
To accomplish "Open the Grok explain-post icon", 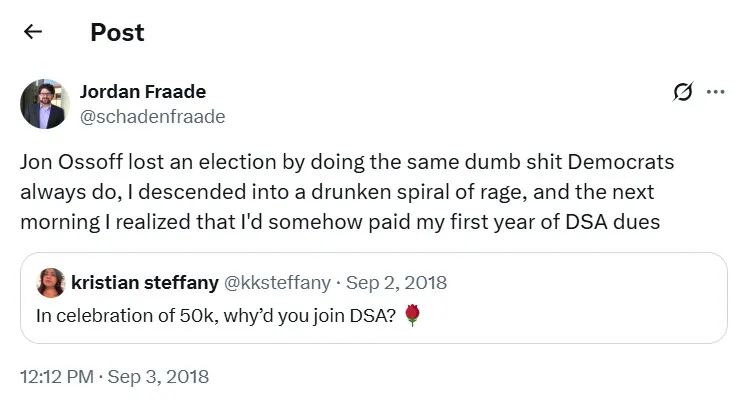I will [x=683, y=92].
